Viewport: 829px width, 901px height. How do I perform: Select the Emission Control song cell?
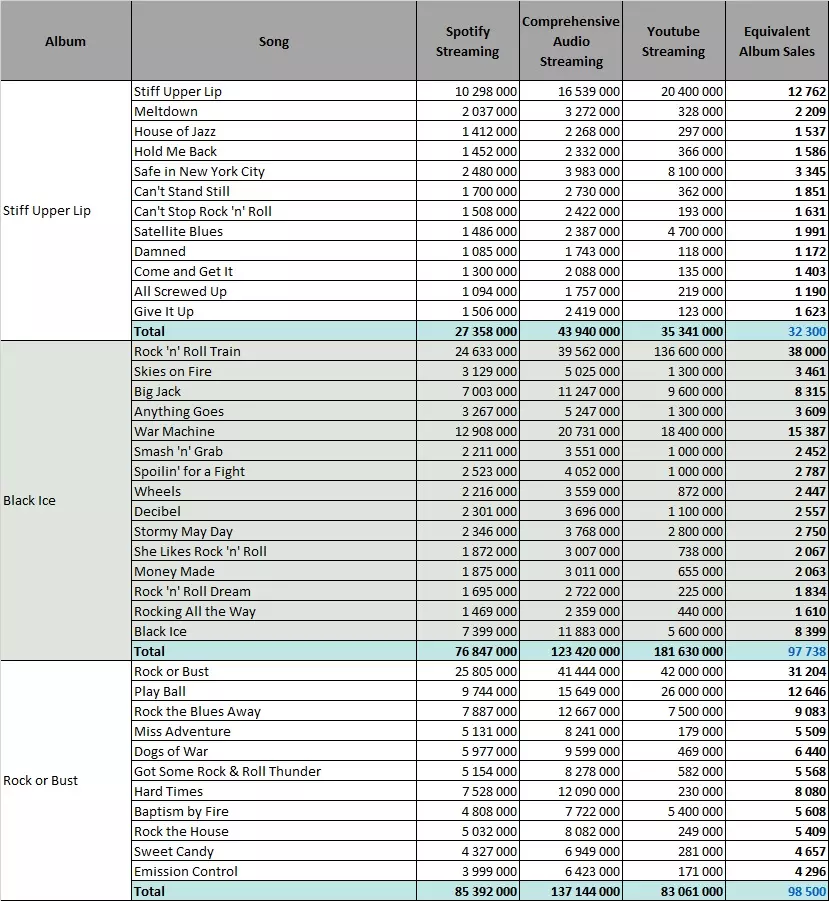[x=273, y=871]
